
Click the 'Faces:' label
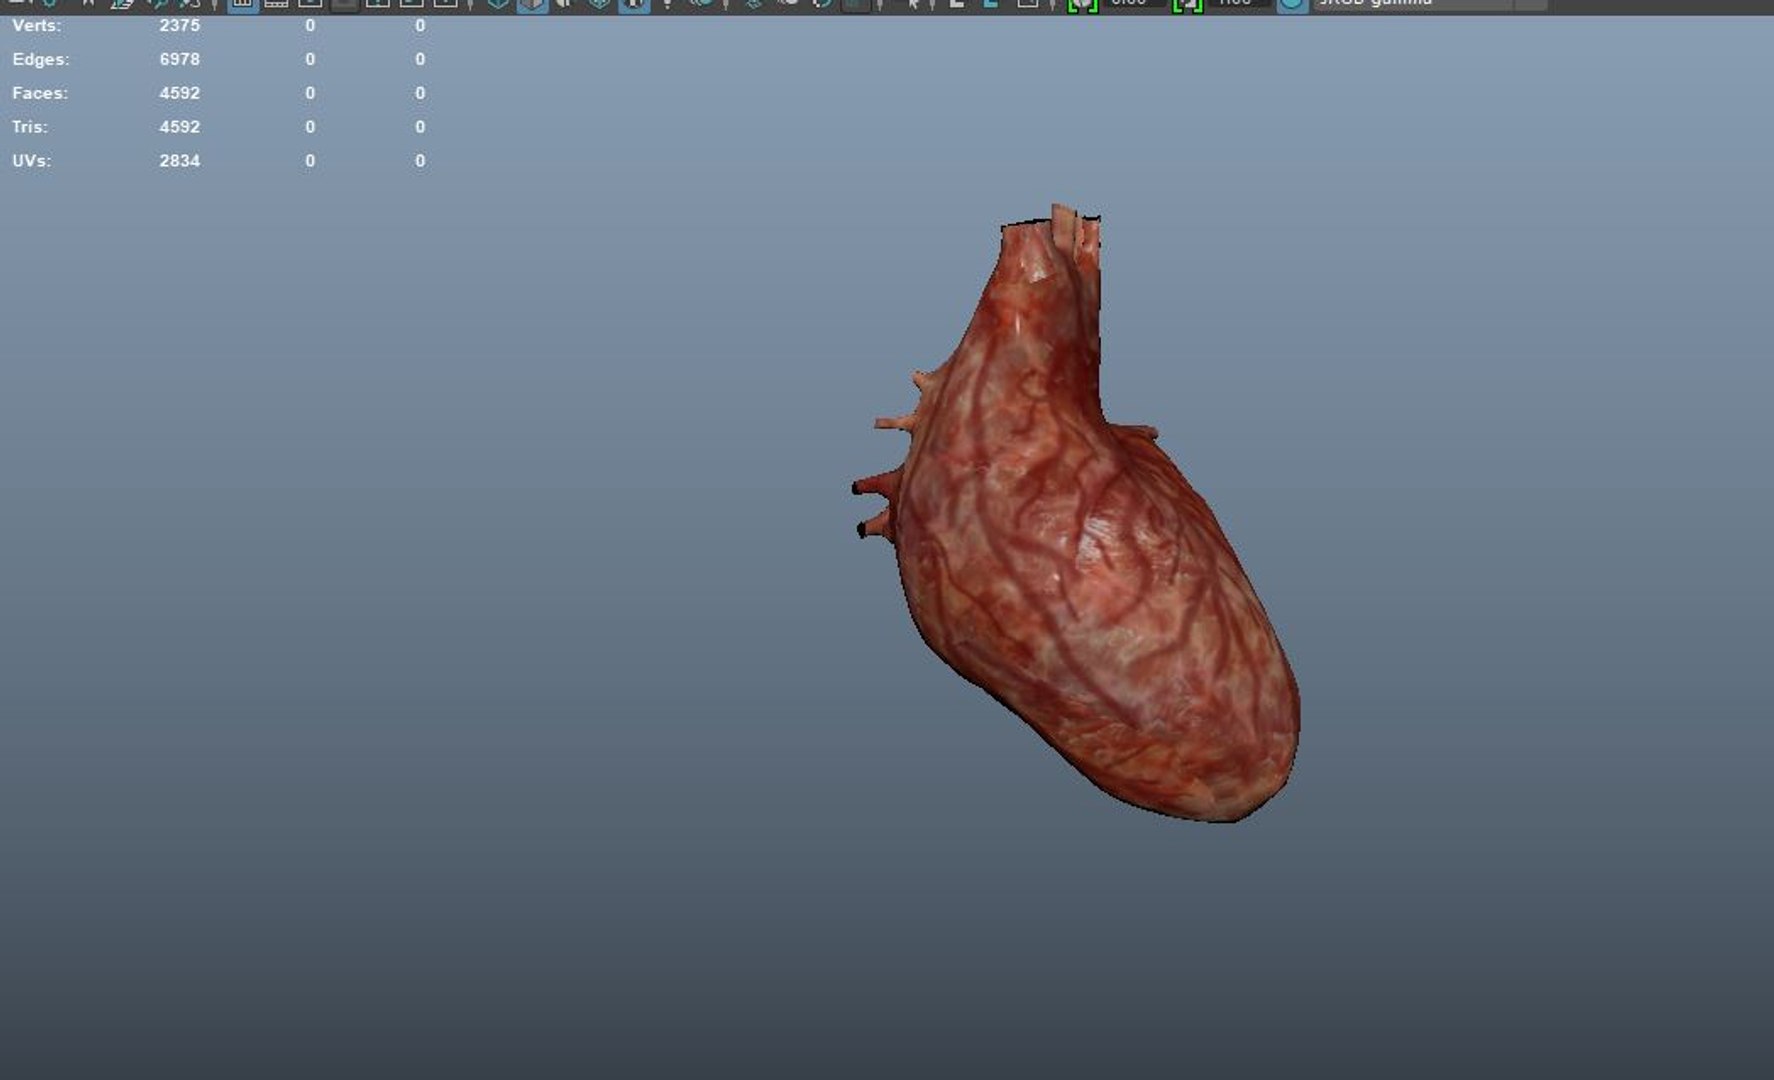[40, 93]
